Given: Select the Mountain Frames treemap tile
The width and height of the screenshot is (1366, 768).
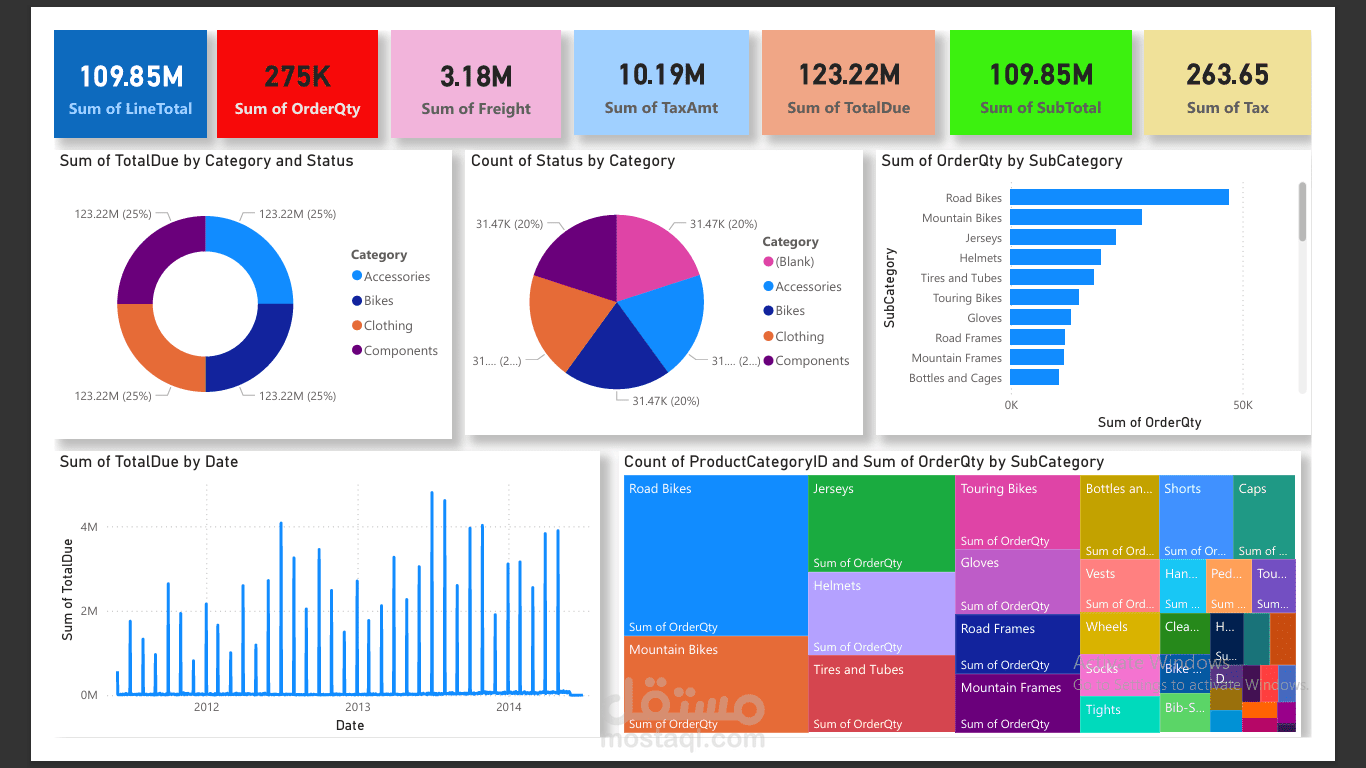Looking at the screenshot, I should 1017,703.
